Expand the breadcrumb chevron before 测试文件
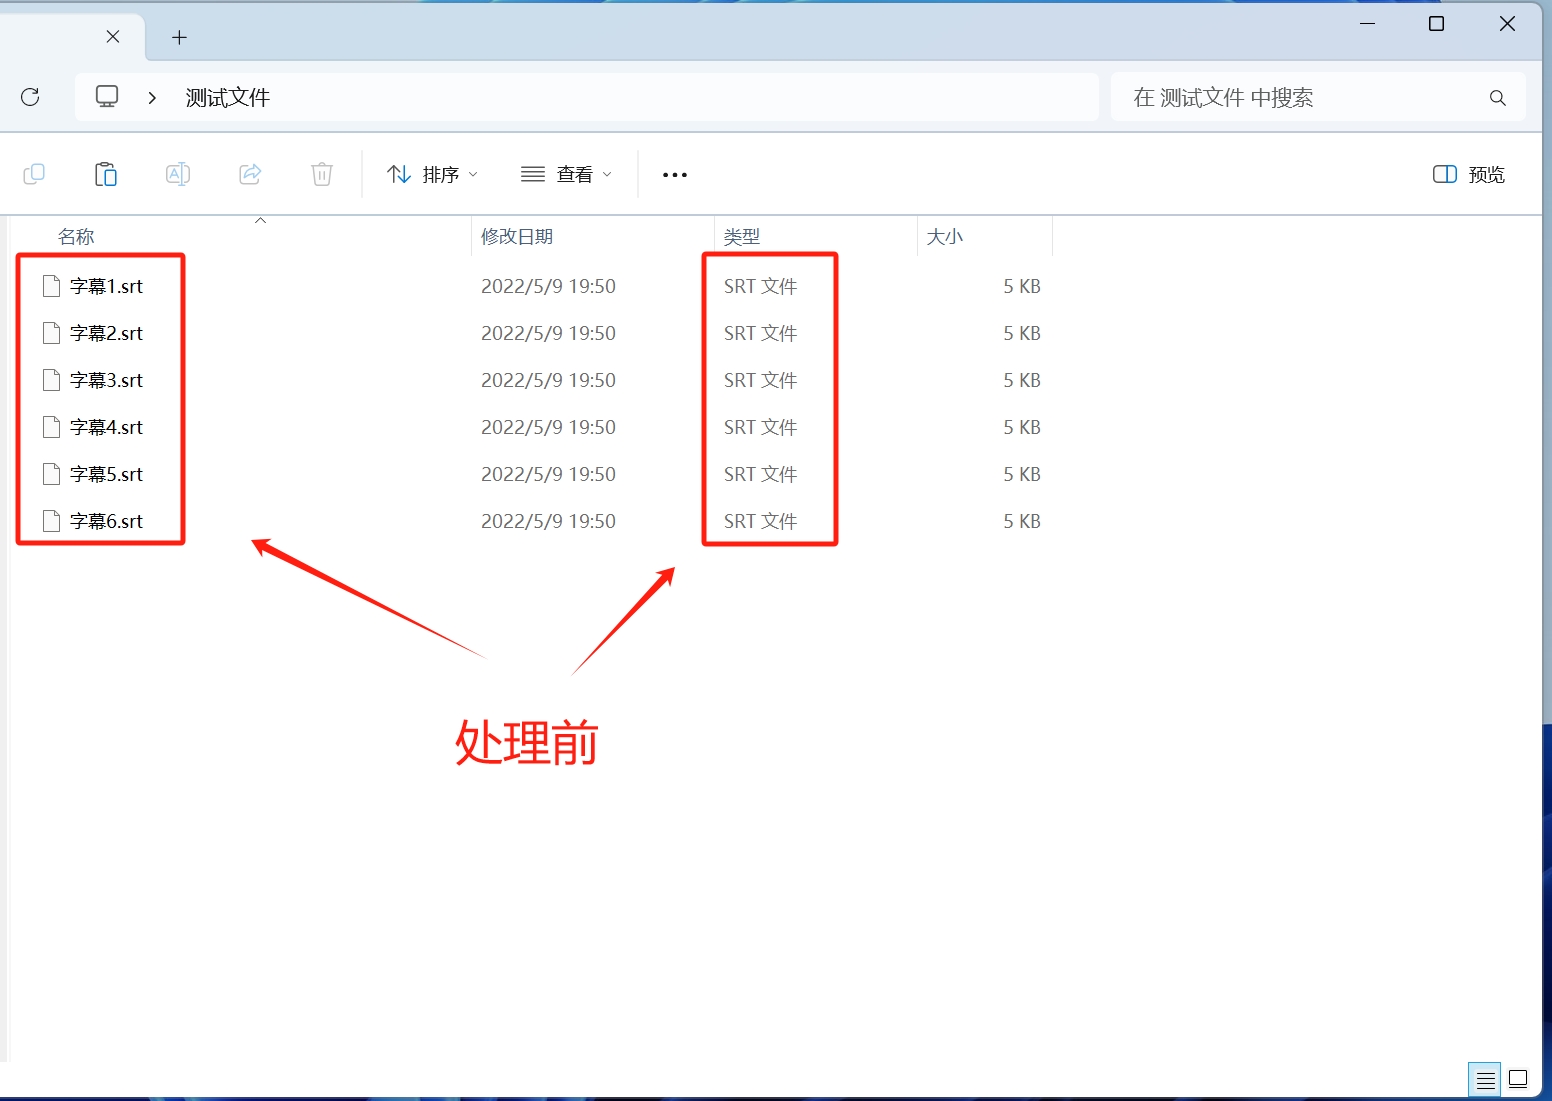1552x1101 pixels. coord(152,97)
